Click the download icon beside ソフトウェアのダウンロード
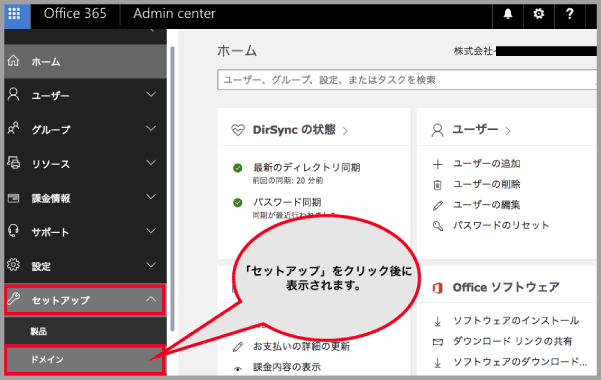 pos(437,362)
